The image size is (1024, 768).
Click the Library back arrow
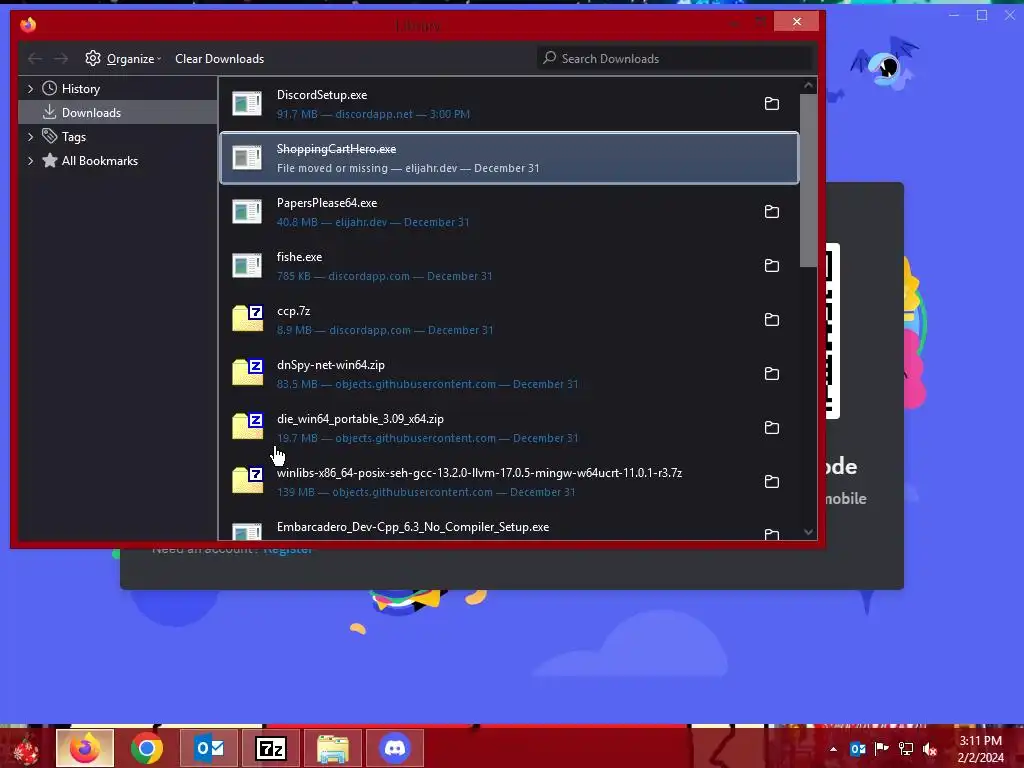click(35, 59)
